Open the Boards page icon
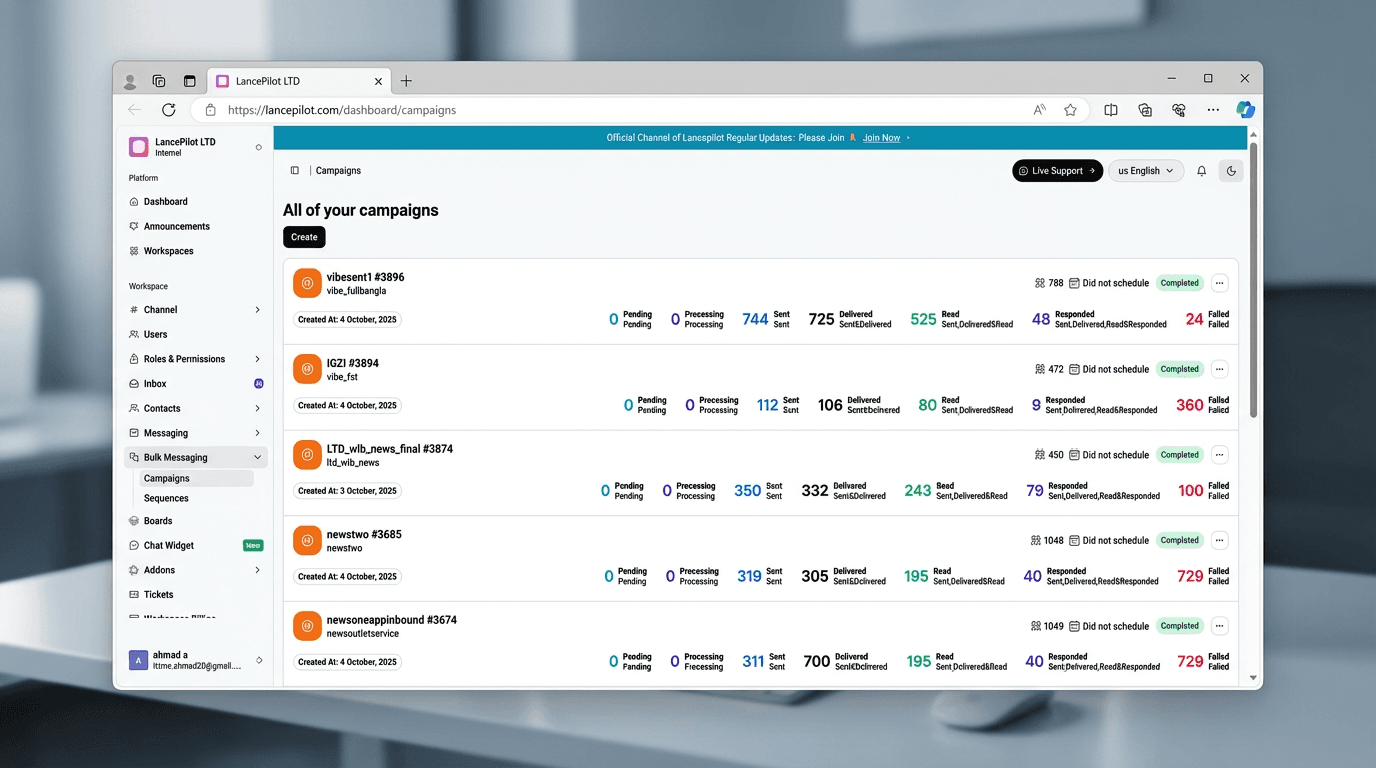 point(134,521)
